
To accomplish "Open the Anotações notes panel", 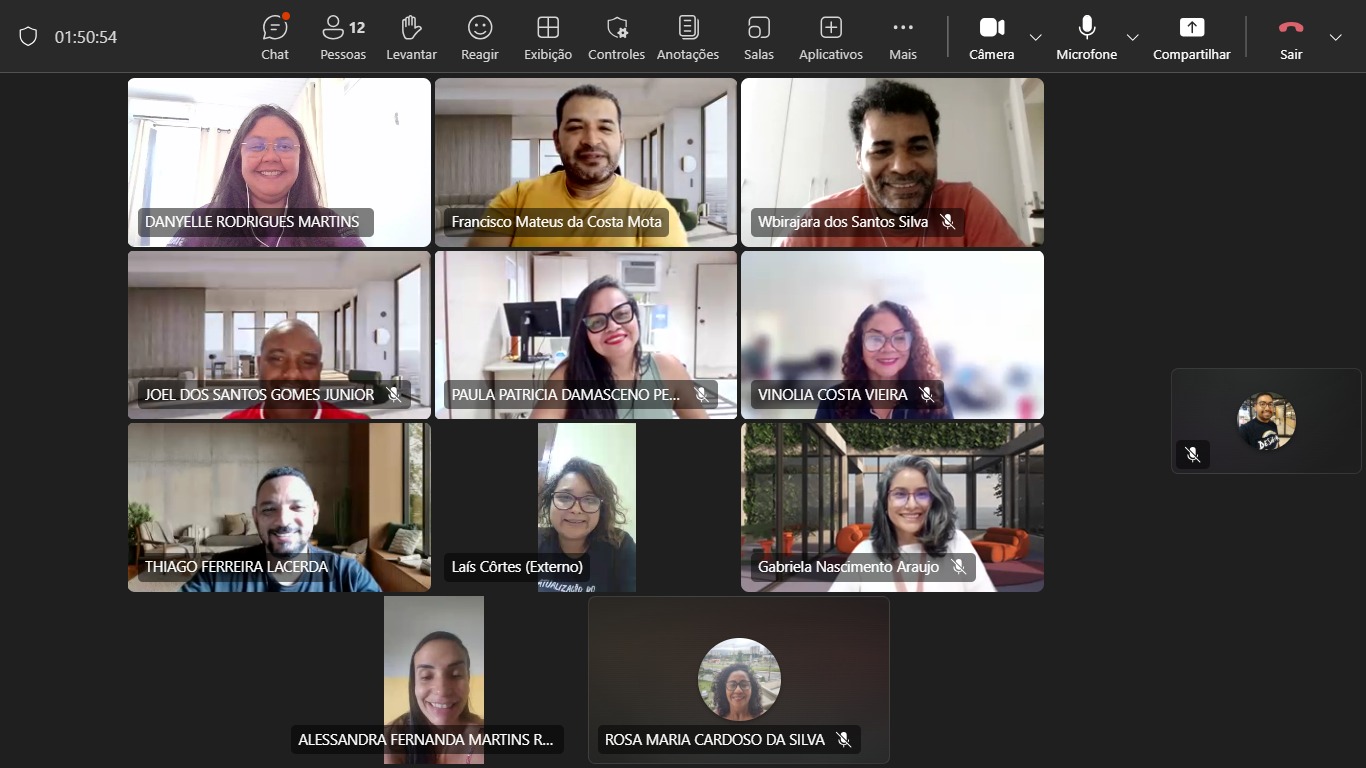I will [688, 37].
